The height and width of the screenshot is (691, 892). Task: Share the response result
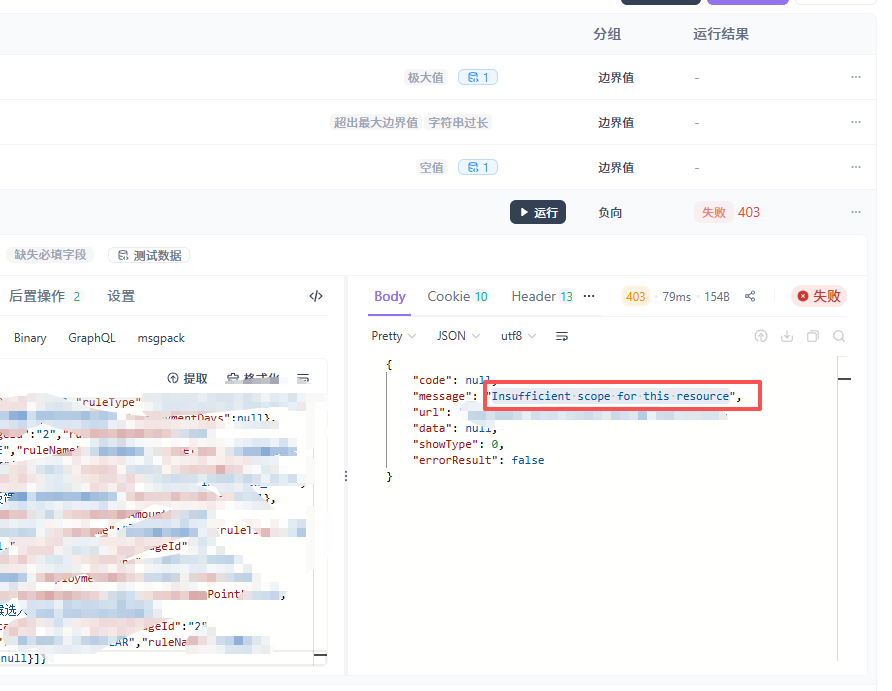(x=750, y=296)
